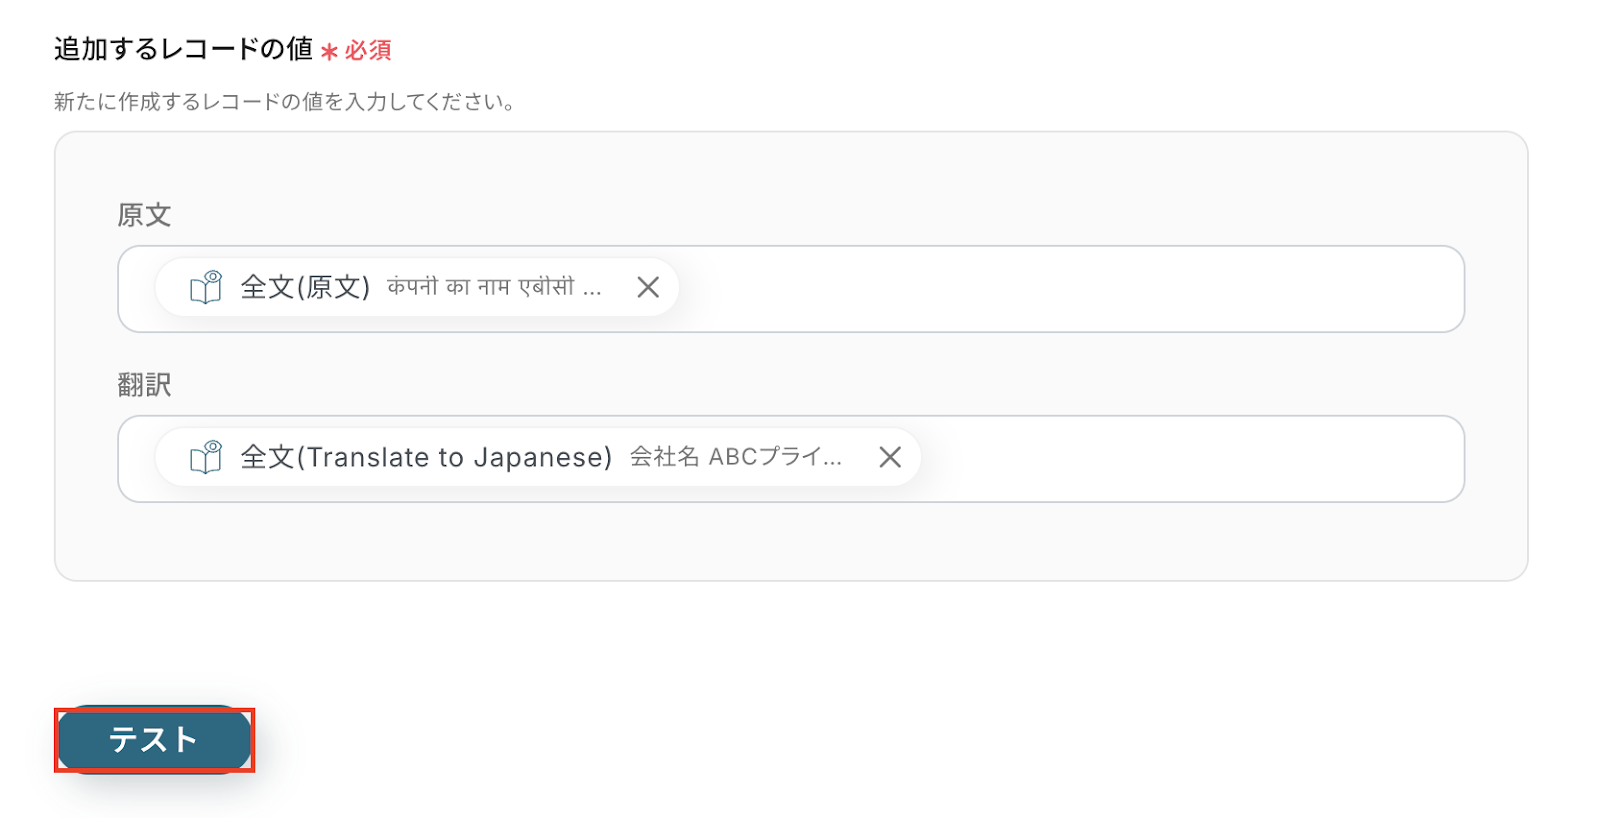Remove the 全文(原文) chip with its X
The width and height of the screenshot is (1600, 818).
(648, 288)
